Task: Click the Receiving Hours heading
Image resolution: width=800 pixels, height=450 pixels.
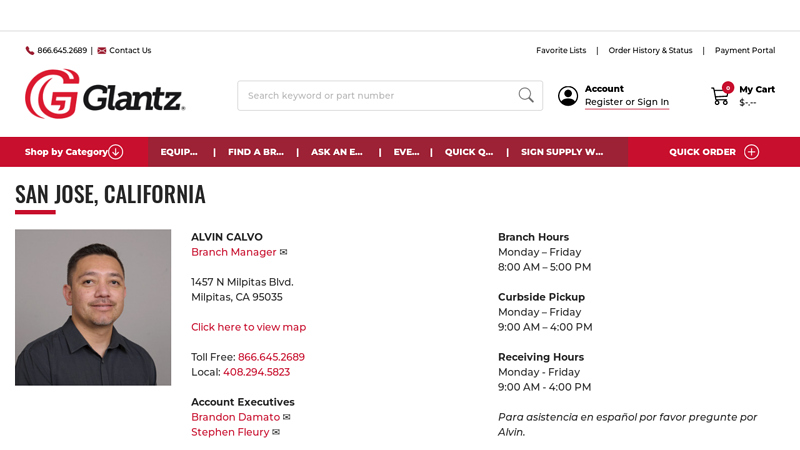Action: click(x=541, y=357)
